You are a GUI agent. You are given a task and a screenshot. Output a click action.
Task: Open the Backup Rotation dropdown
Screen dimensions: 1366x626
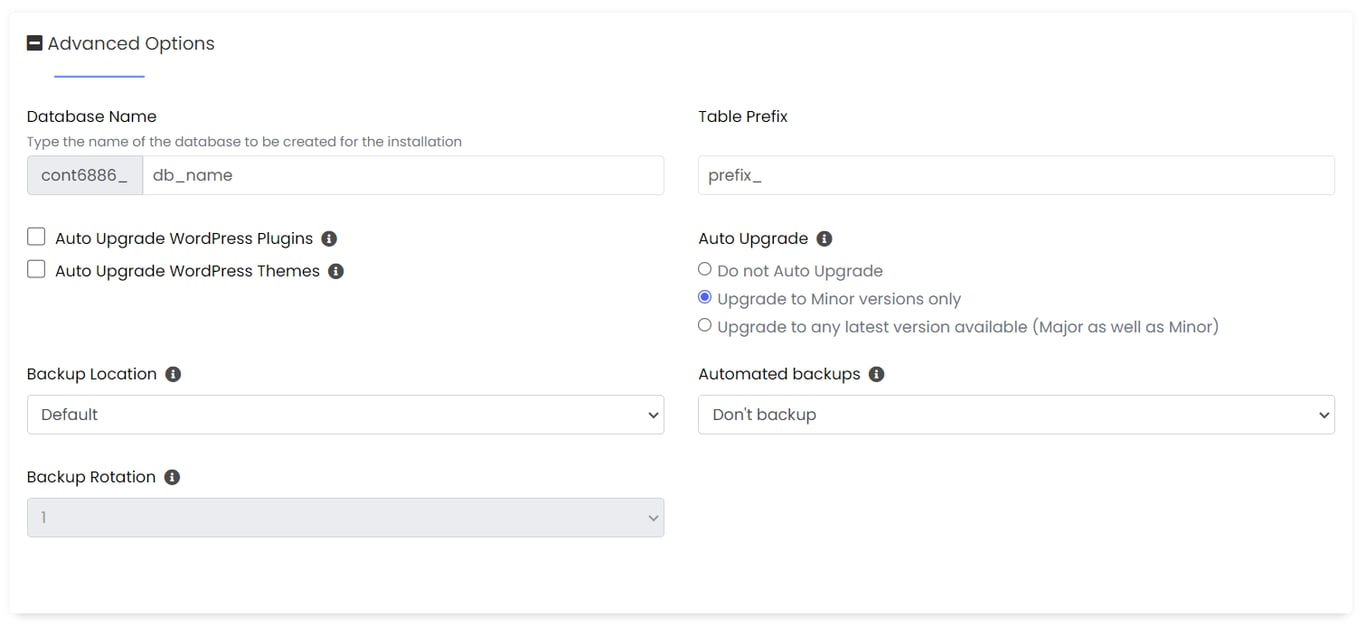click(x=345, y=517)
